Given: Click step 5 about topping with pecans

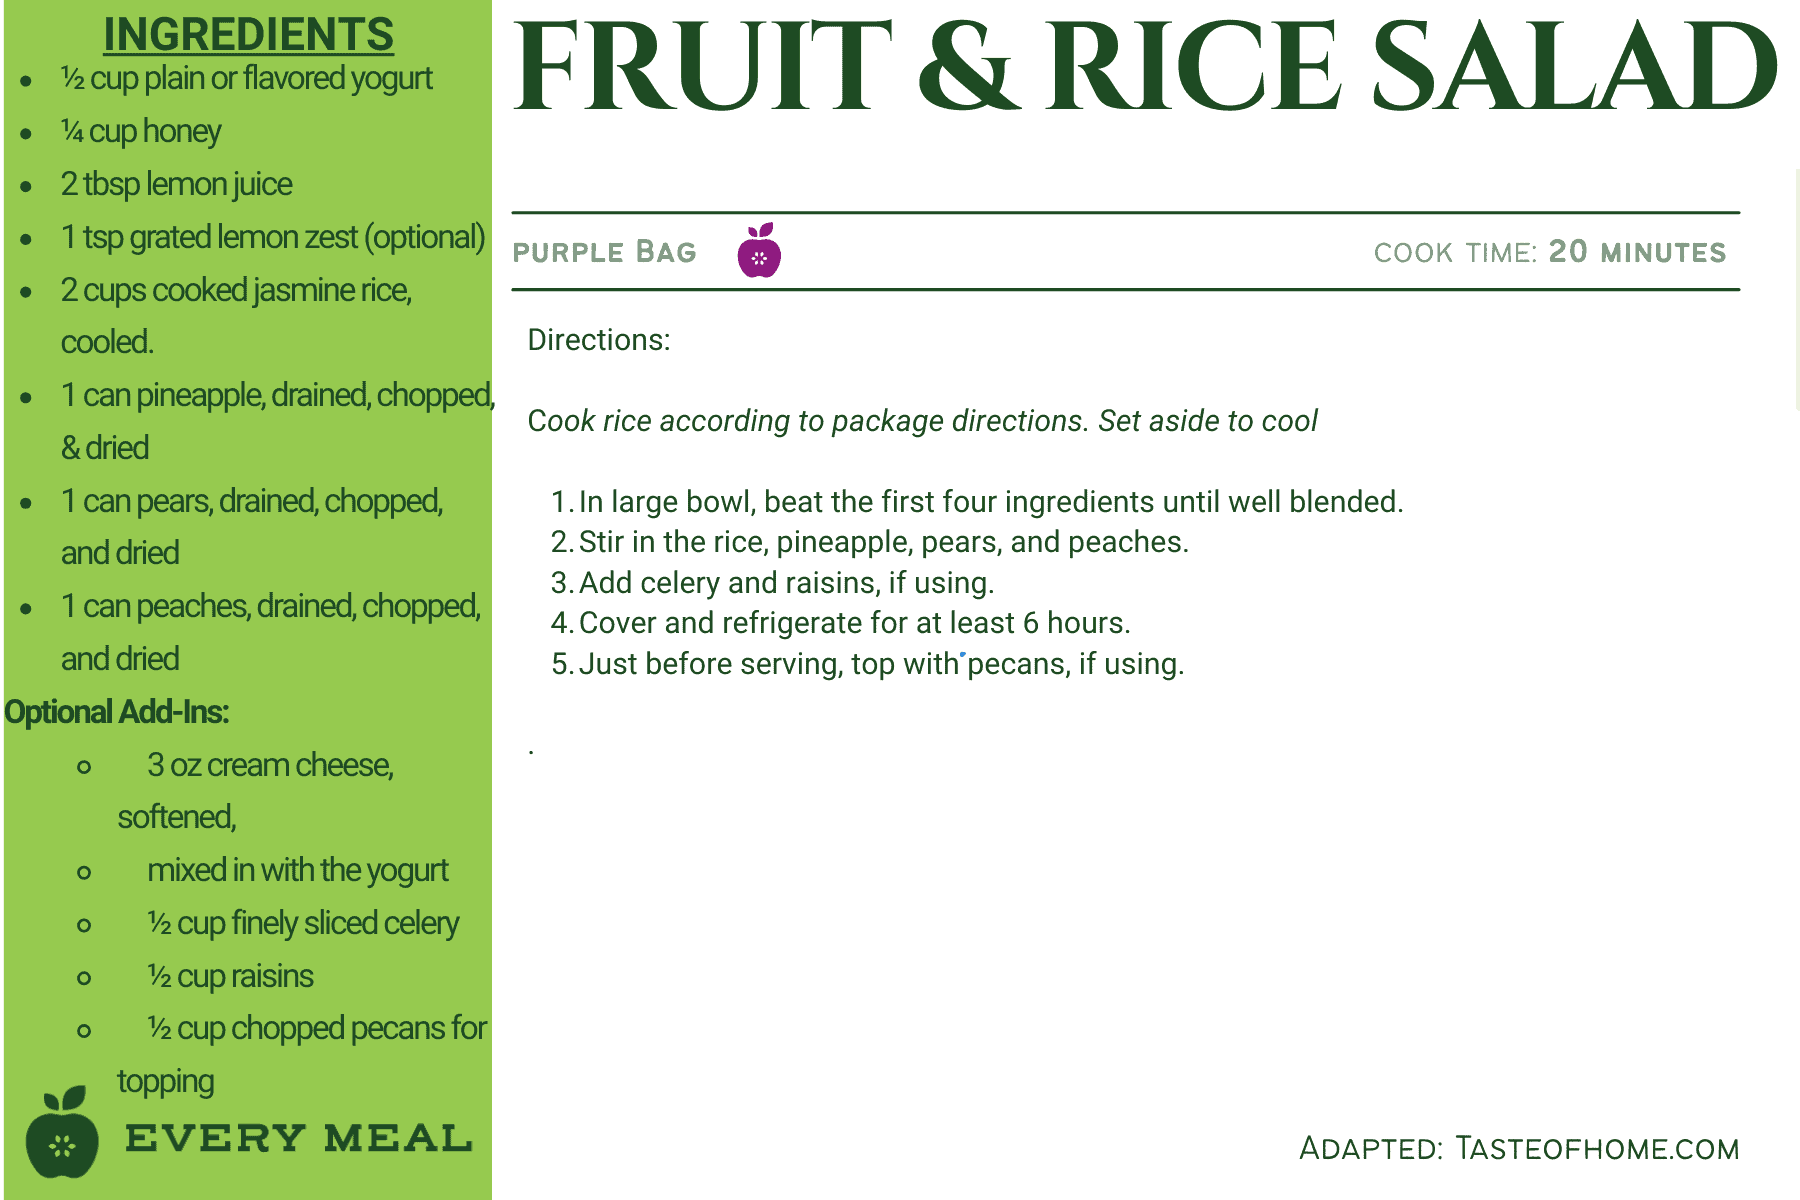Looking at the screenshot, I should [880, 664].
